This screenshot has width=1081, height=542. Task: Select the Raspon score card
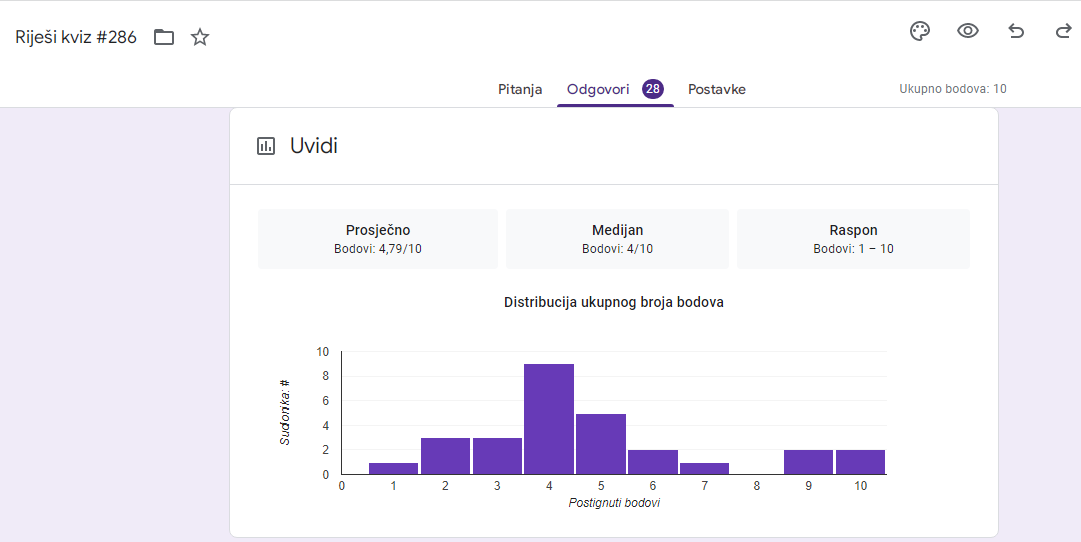click(853, 239)
